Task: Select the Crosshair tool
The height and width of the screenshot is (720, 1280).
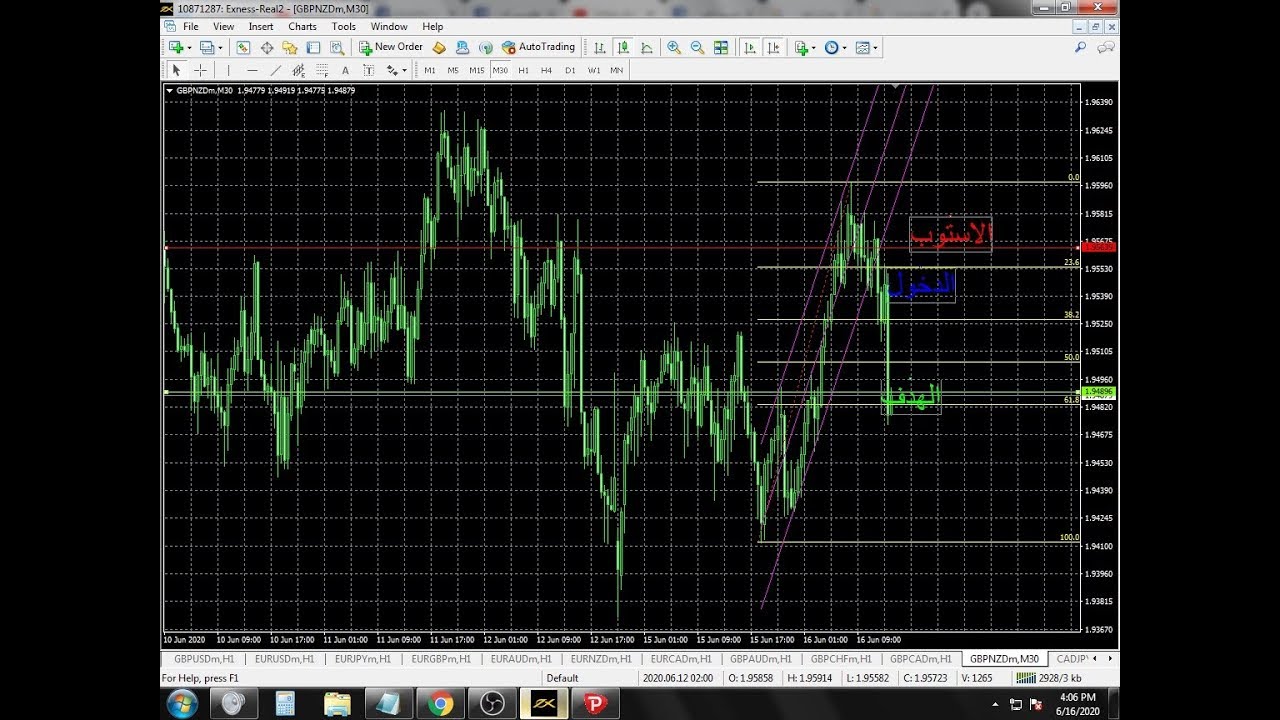Action: (200, 70)
